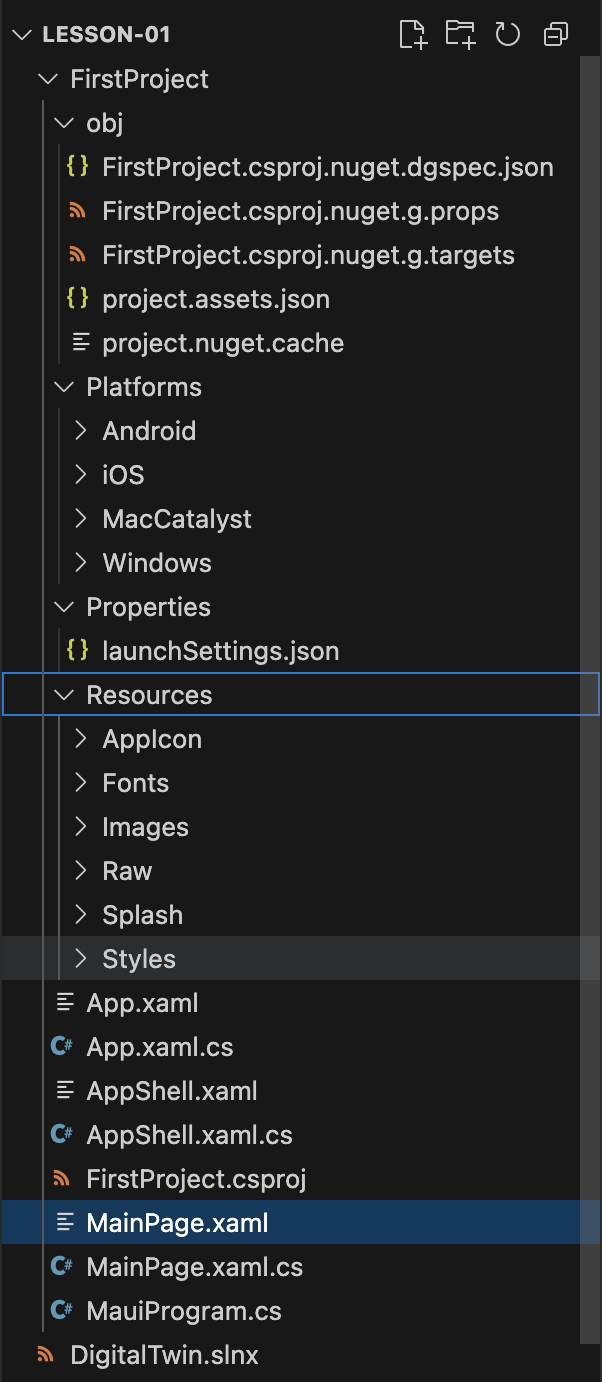Click the Collapse Folders icon
The height and width of the screenshot is (1382, 602).
coord(555,35)
